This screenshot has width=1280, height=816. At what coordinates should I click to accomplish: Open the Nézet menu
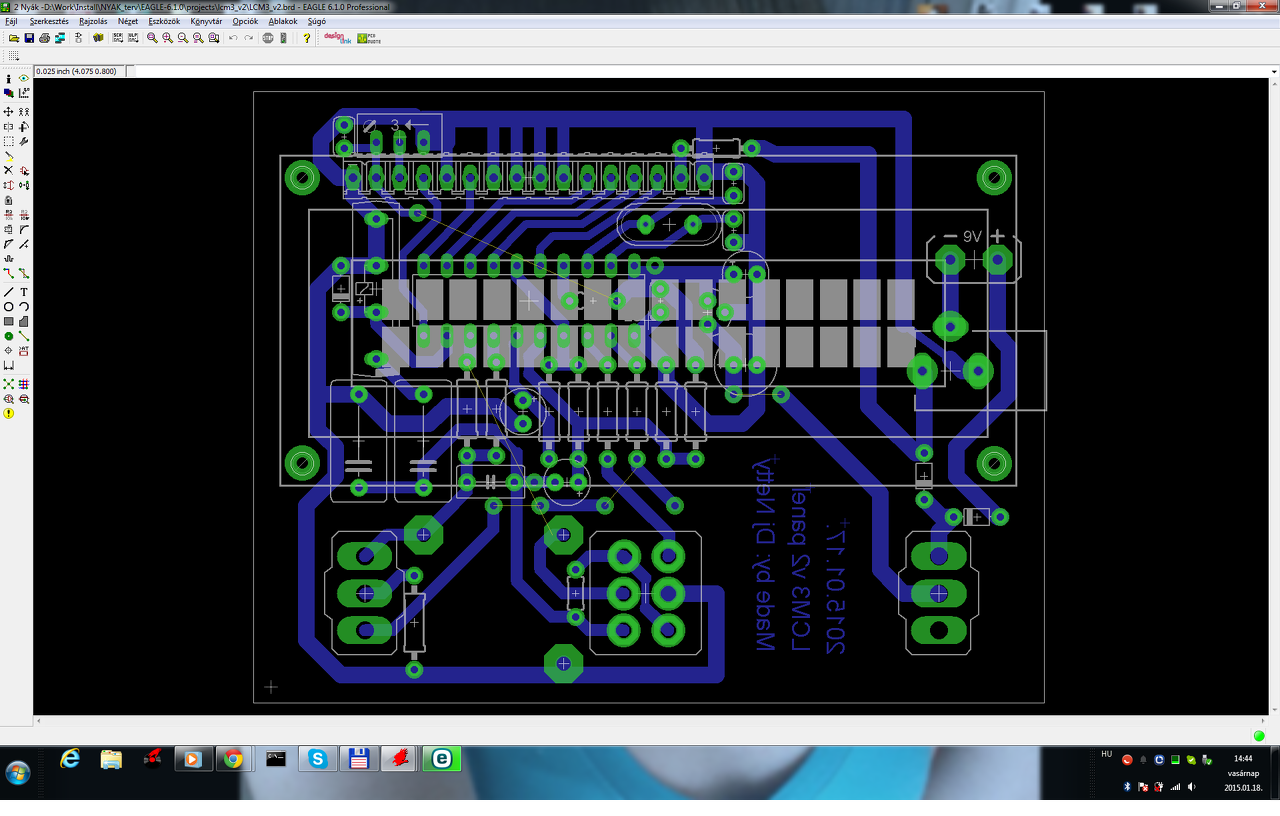128,21
